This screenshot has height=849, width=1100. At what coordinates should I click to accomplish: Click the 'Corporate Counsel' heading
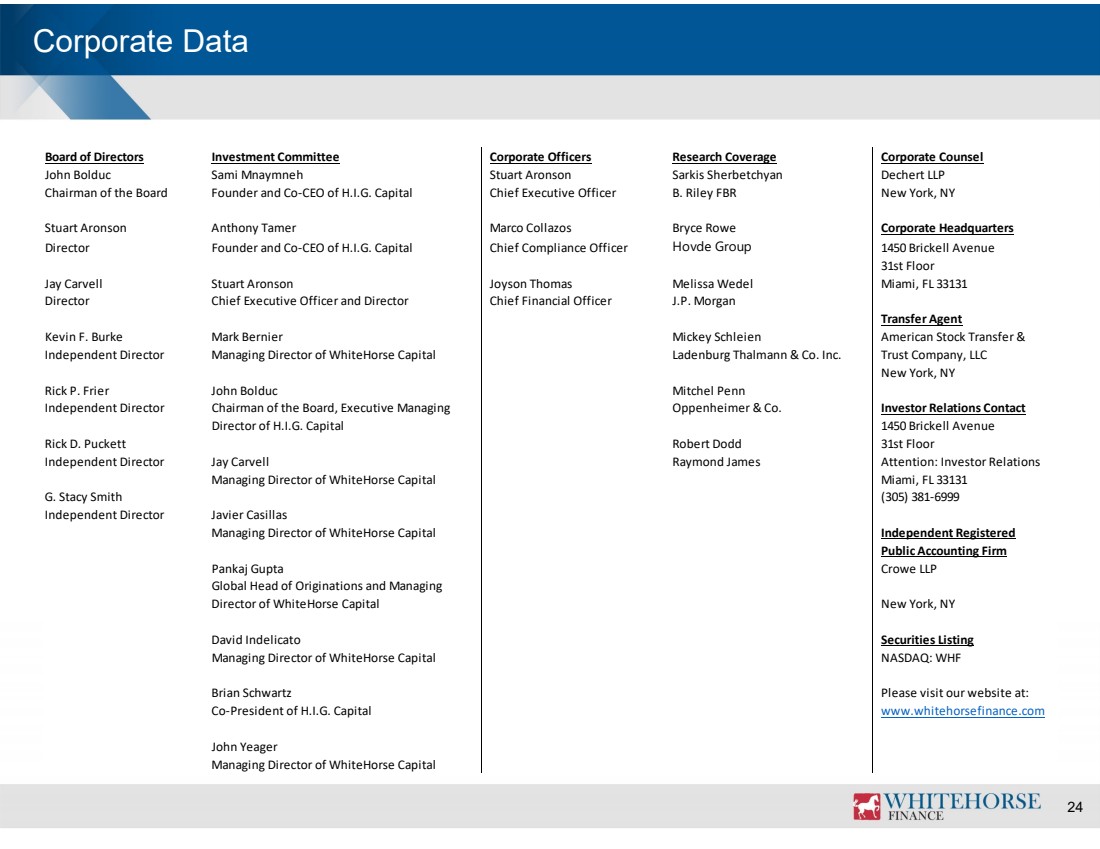[x=932, y=157]
